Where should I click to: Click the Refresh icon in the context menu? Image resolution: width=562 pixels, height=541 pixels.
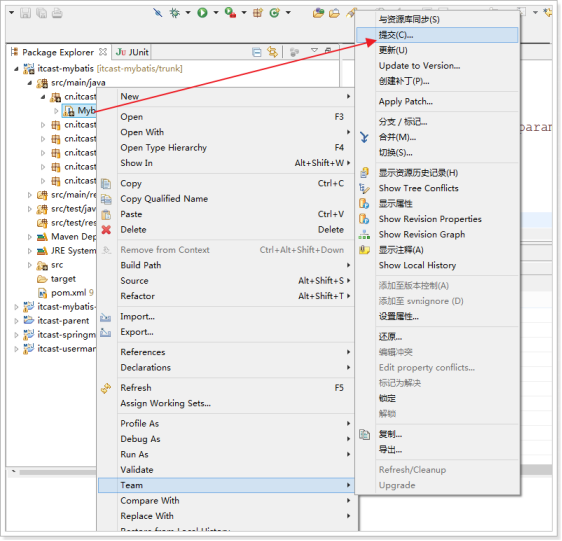(106, 388)
